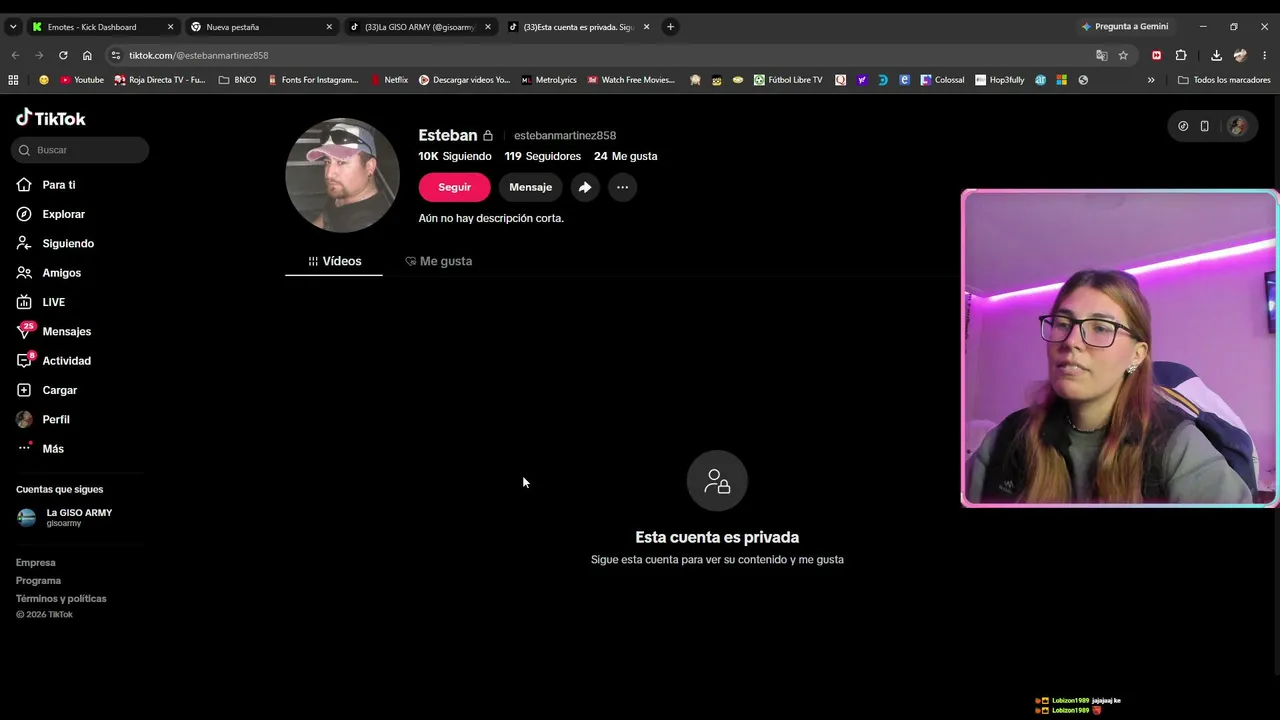Open Mensajes with the 25 badge
Viewport: 1280px width, 720px height.
coord(67,331)
